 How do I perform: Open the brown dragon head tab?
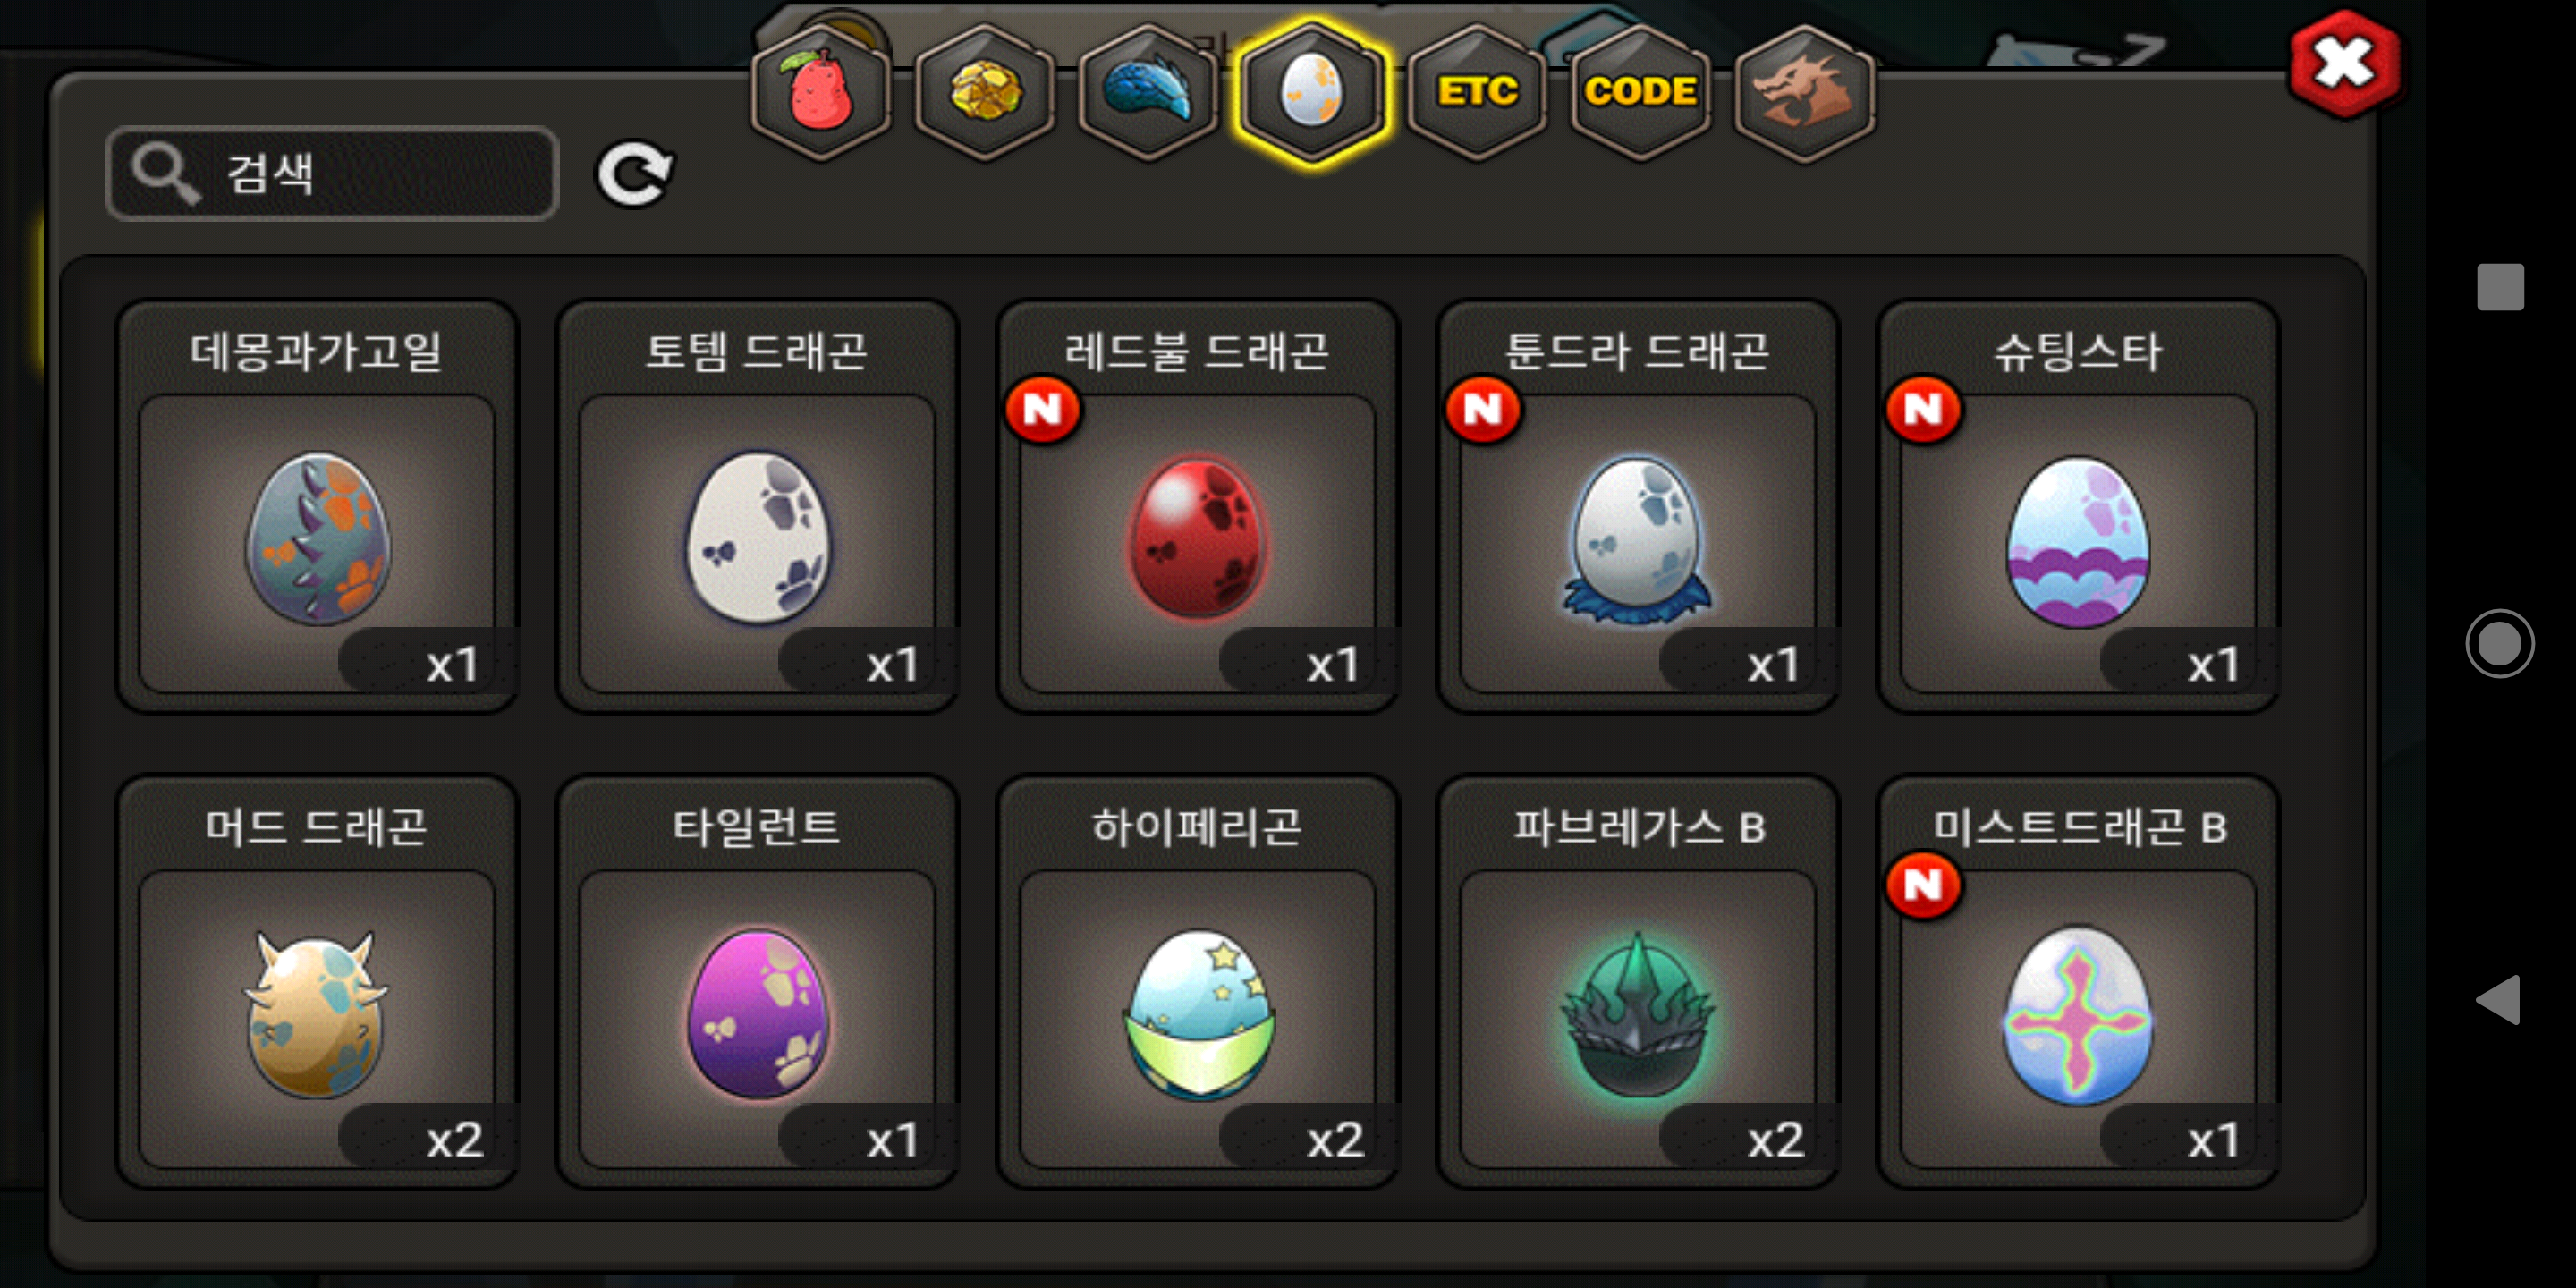tap(1804, 91)
